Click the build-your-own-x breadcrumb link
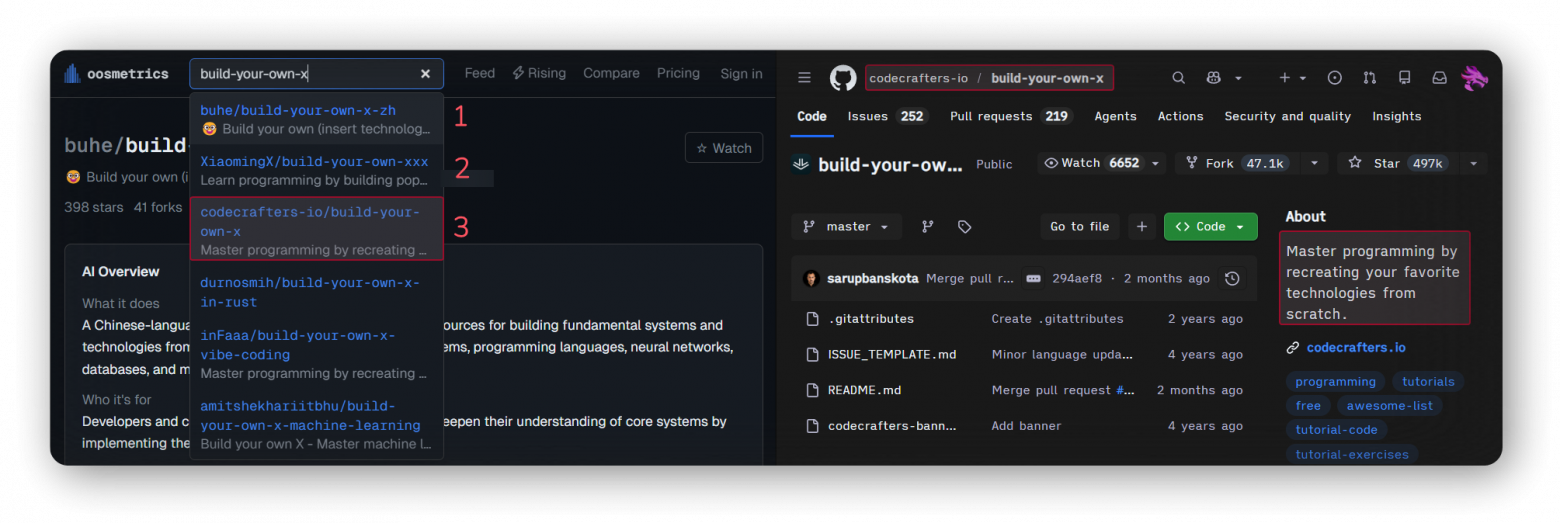Image resolution: width=1560 pixels, height=523 pixels. (x=1047, y=78)
